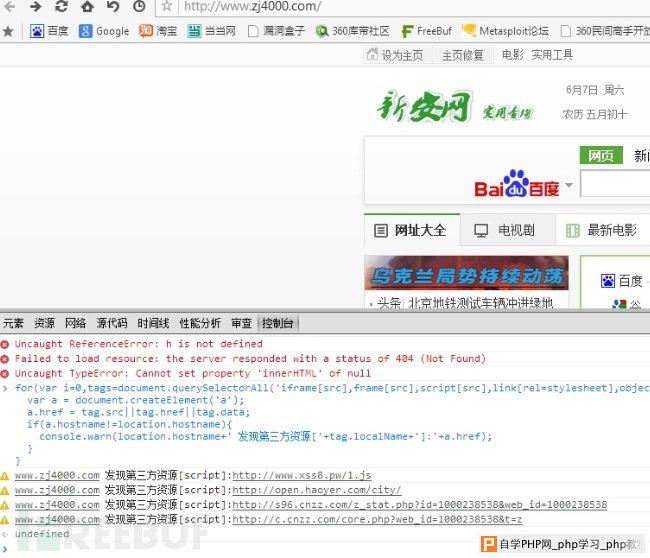
Task: Open the bookmarks star on the bookmarks bar
Action: pyautogui.click(x=8, y=31)
